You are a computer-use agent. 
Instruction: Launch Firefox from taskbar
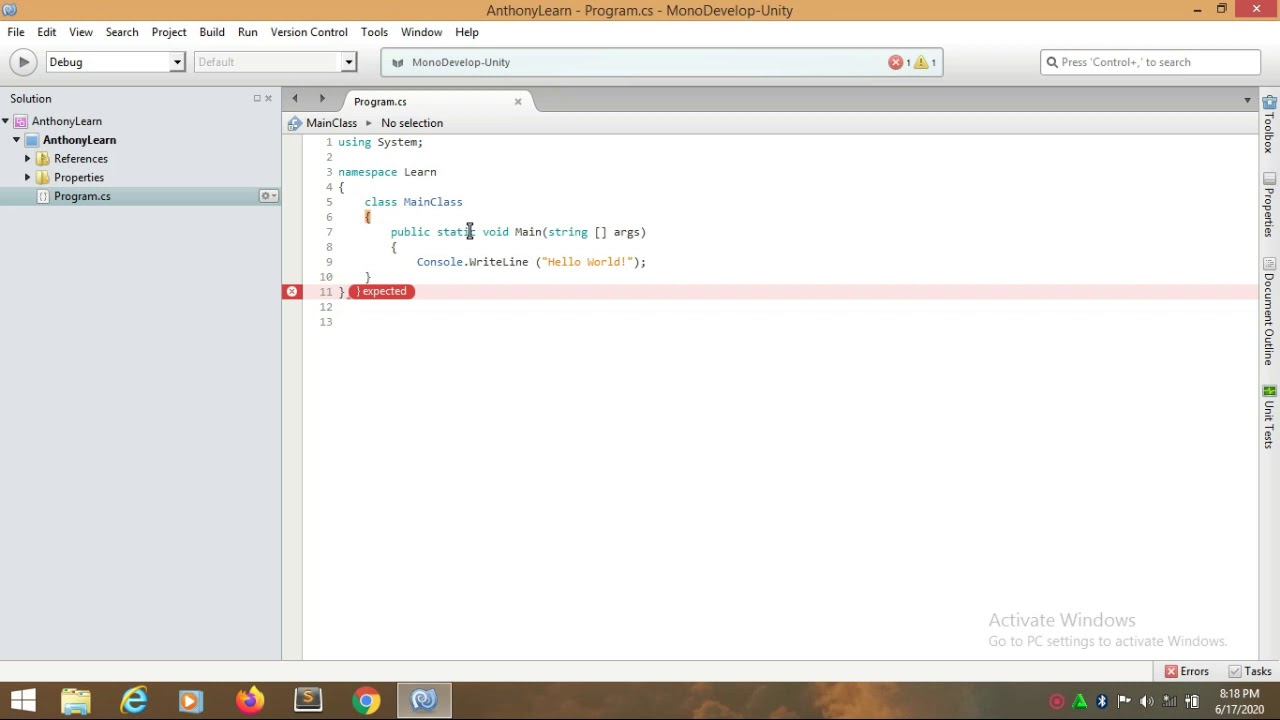[250, 700]
